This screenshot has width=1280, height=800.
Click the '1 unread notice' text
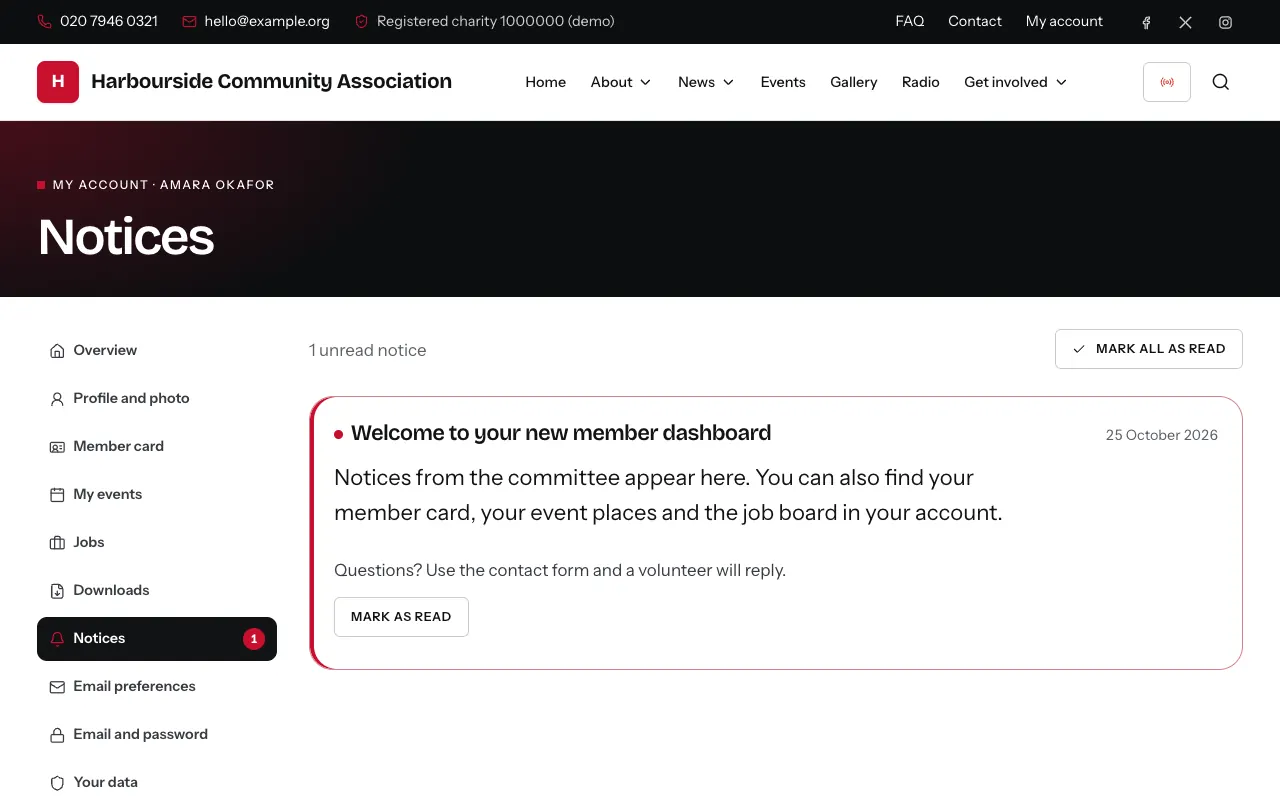click(368, 350)
